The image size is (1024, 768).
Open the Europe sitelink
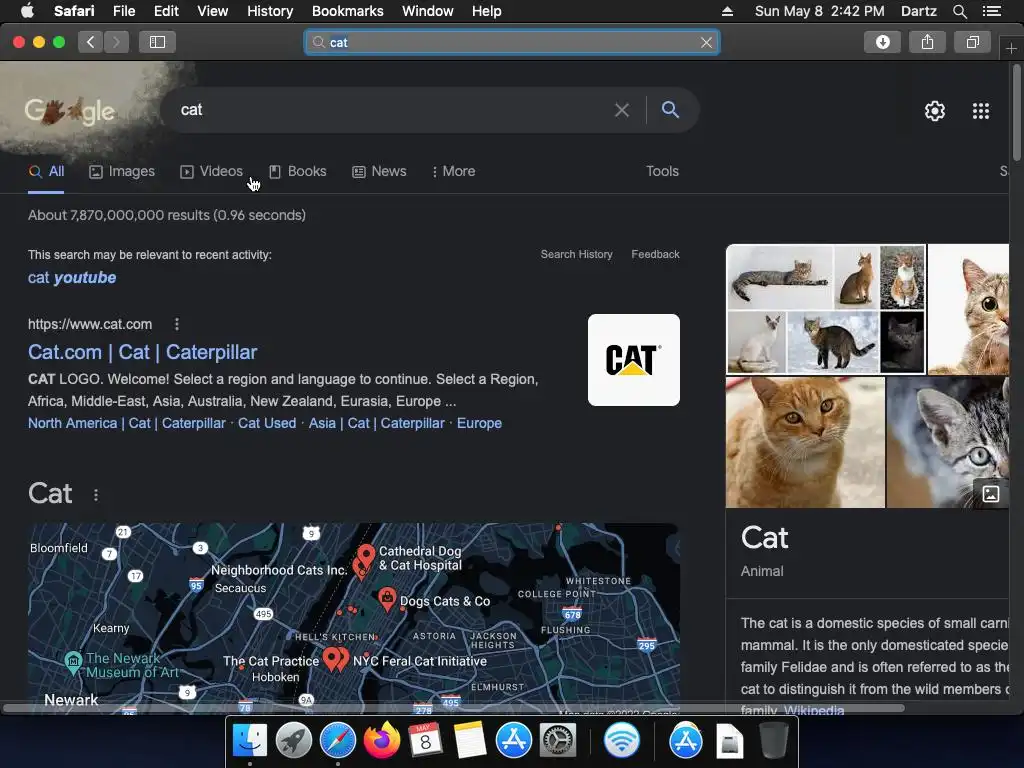tap(479, 423)
